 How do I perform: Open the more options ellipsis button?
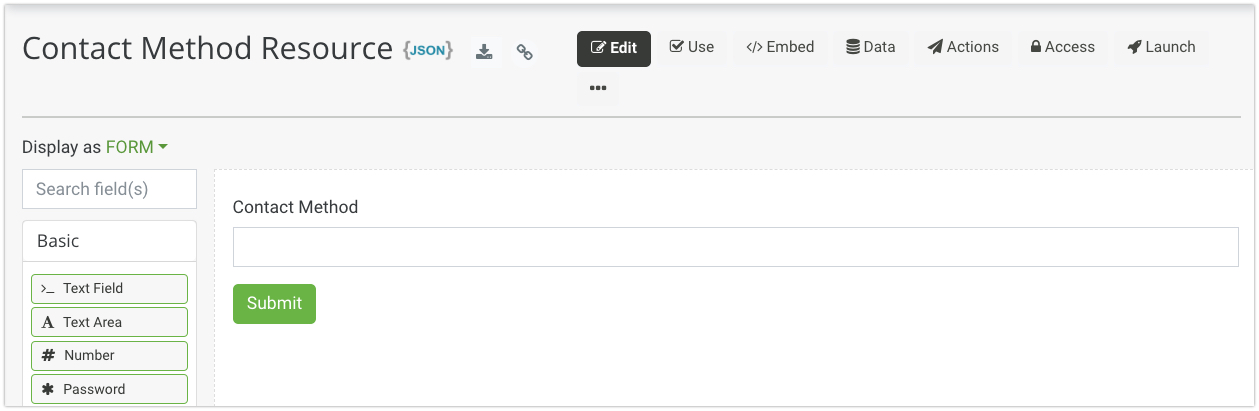point(598,88)
